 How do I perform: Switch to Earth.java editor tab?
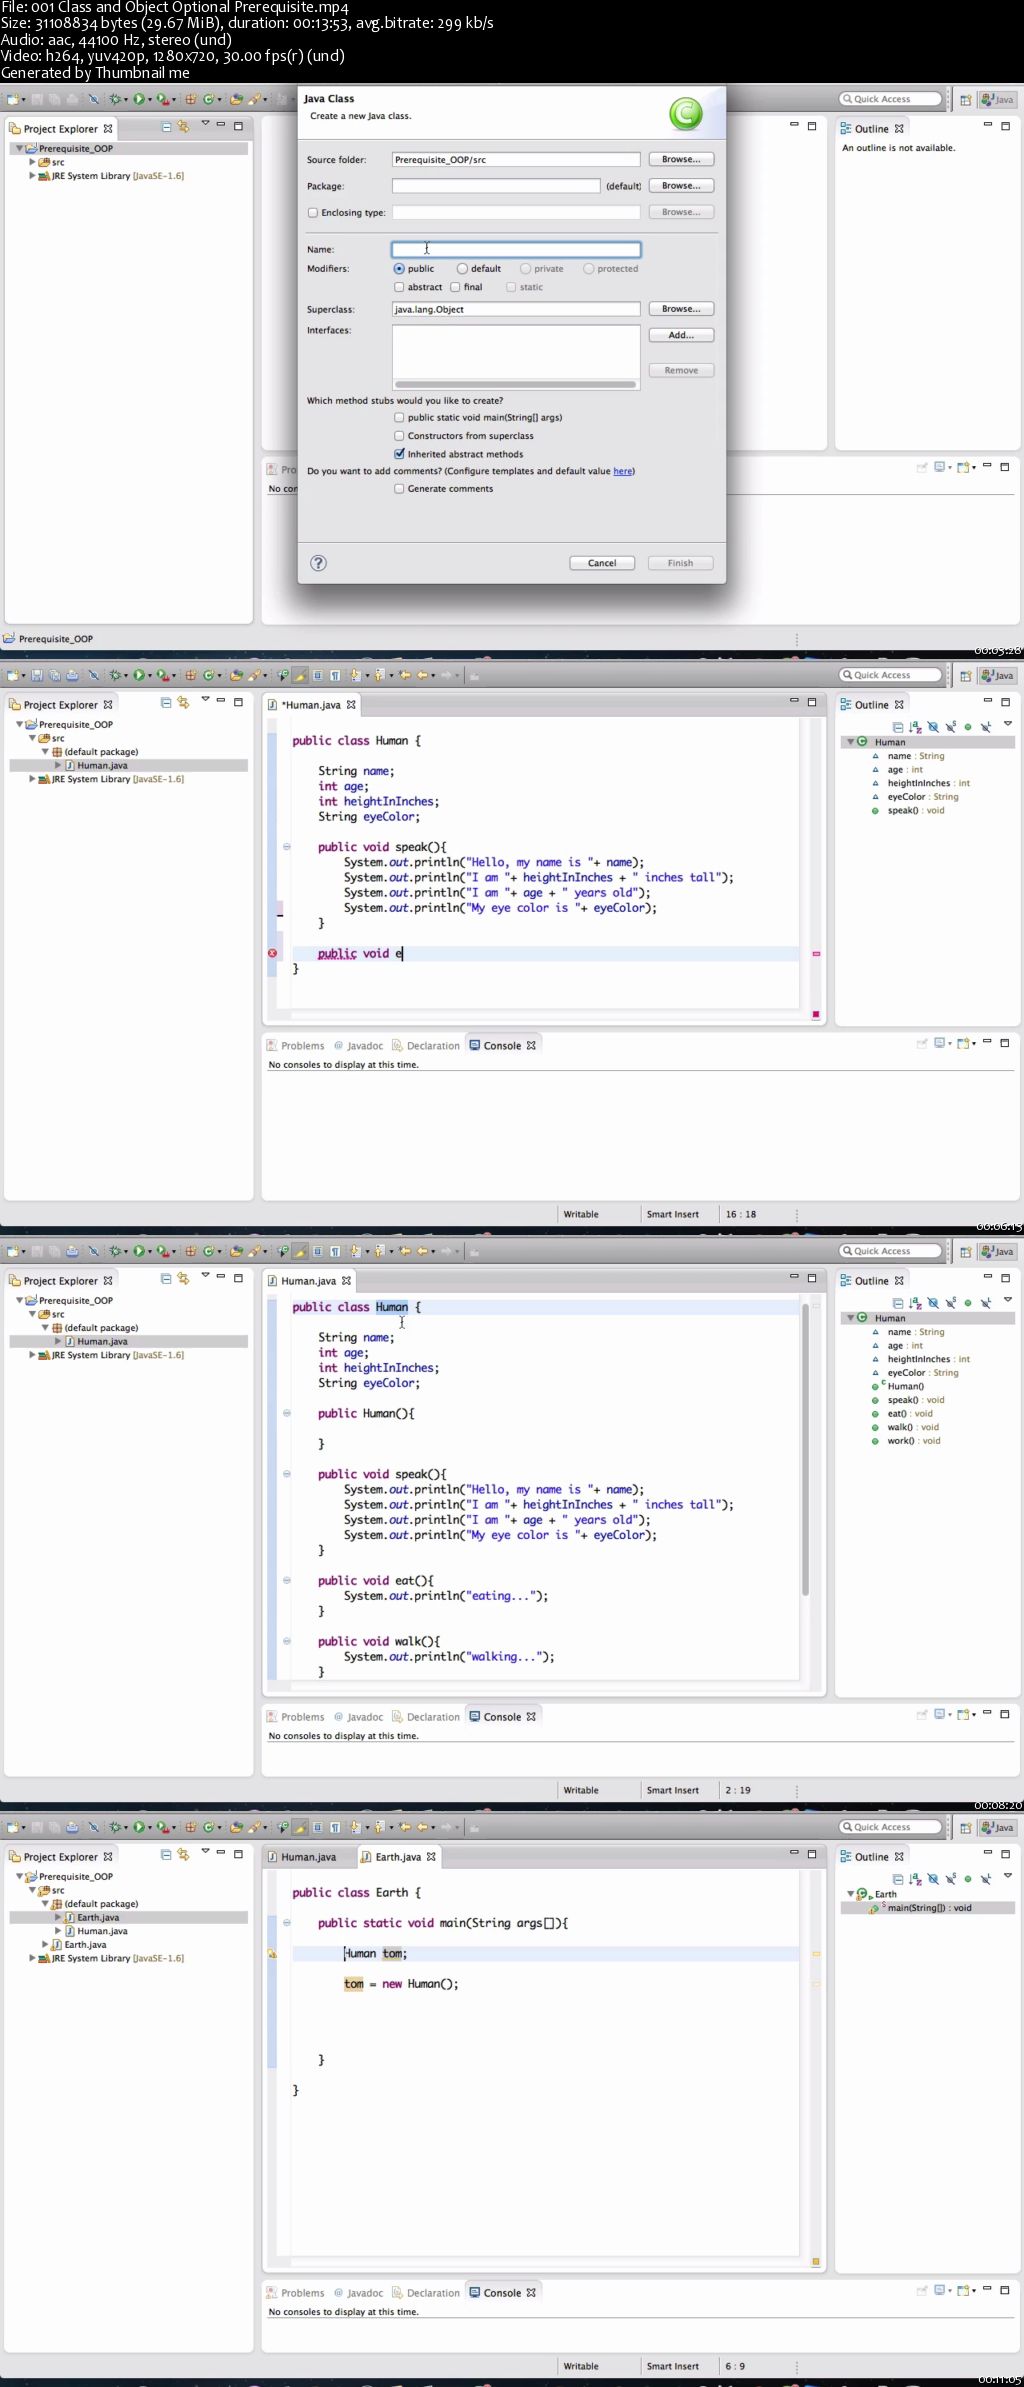[398, 1857]
